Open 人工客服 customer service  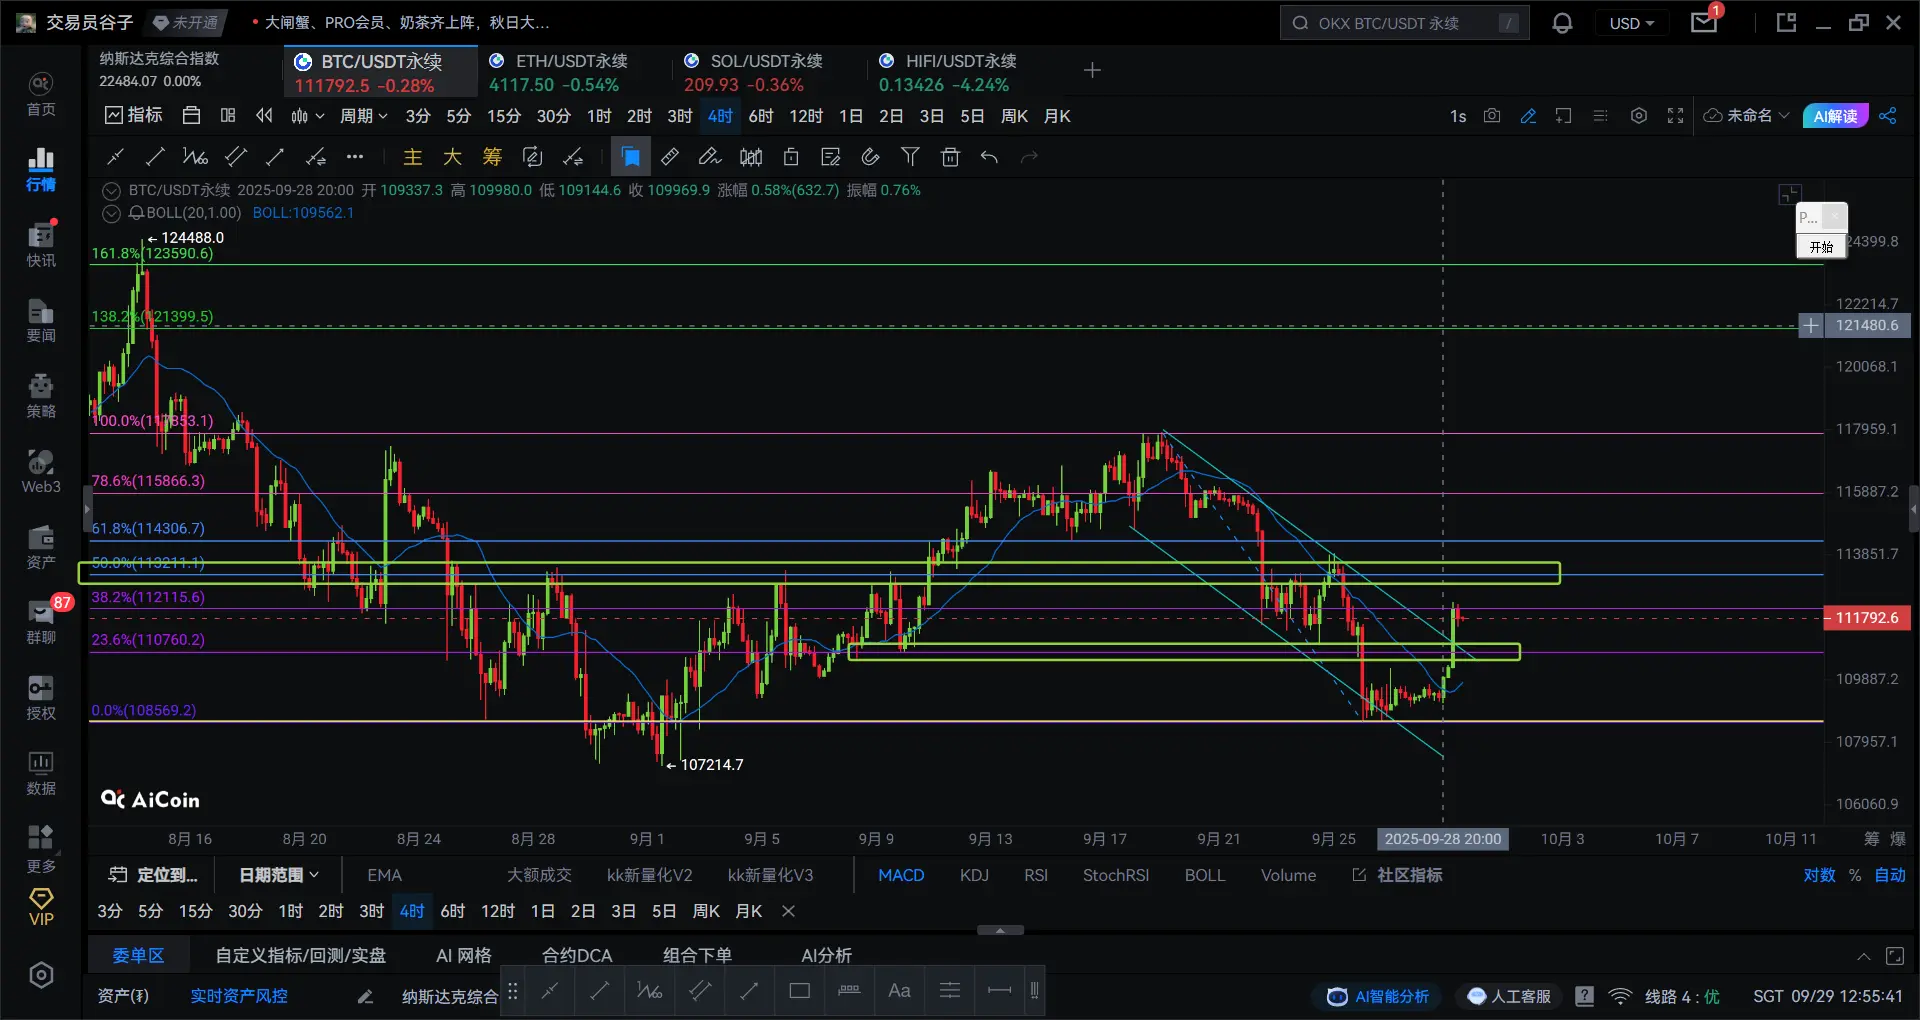[1510, 996]
